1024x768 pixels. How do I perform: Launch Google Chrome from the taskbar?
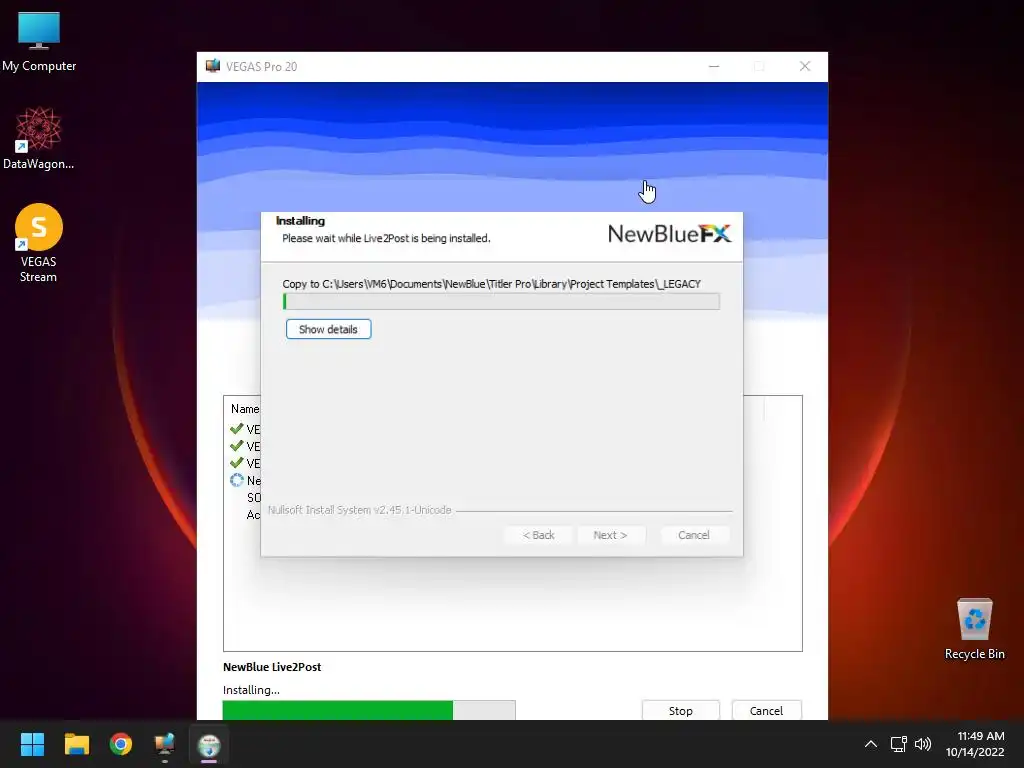(x=121, y=744)
